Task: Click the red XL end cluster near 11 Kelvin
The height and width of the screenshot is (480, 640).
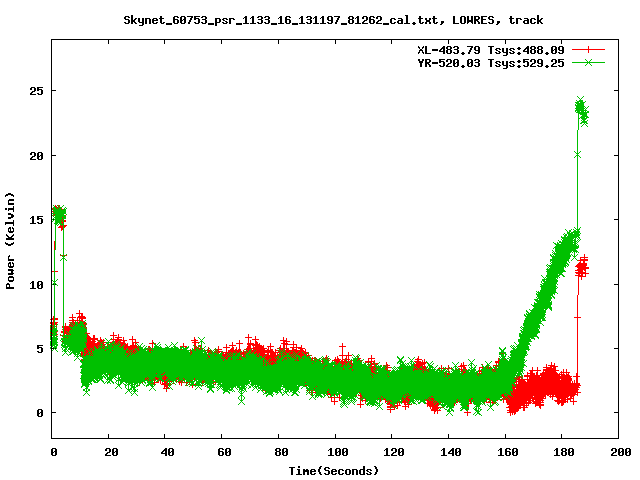Action: tap(582, 267)
